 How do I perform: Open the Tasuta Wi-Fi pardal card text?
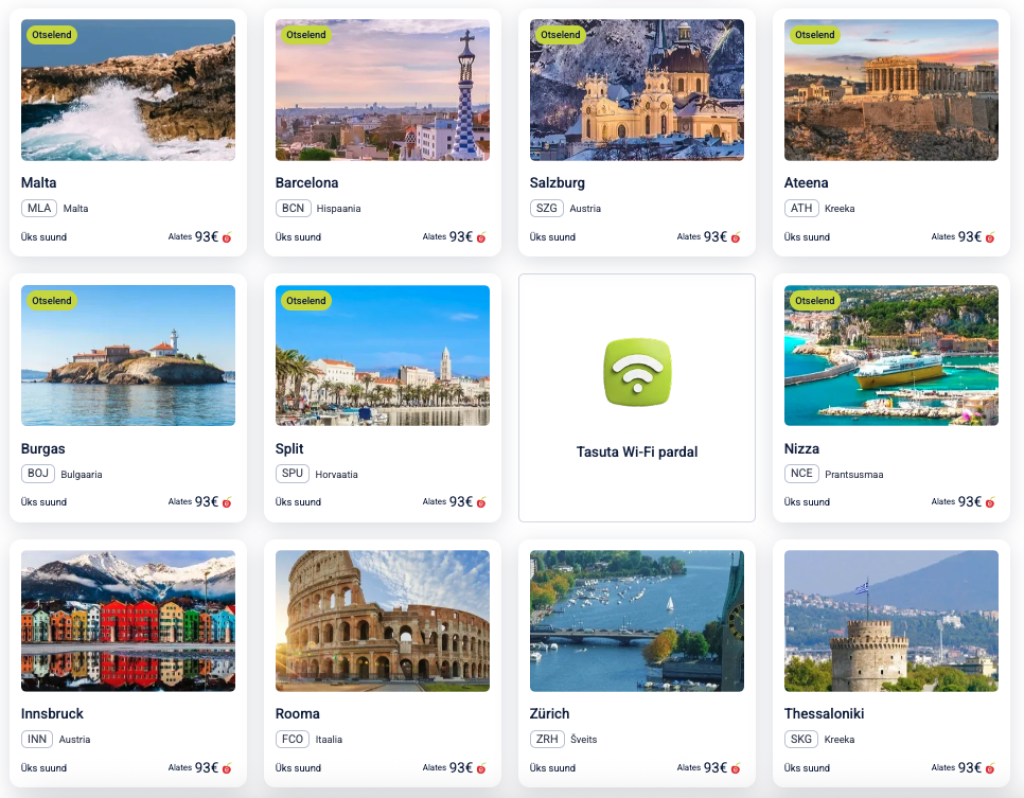637,452
